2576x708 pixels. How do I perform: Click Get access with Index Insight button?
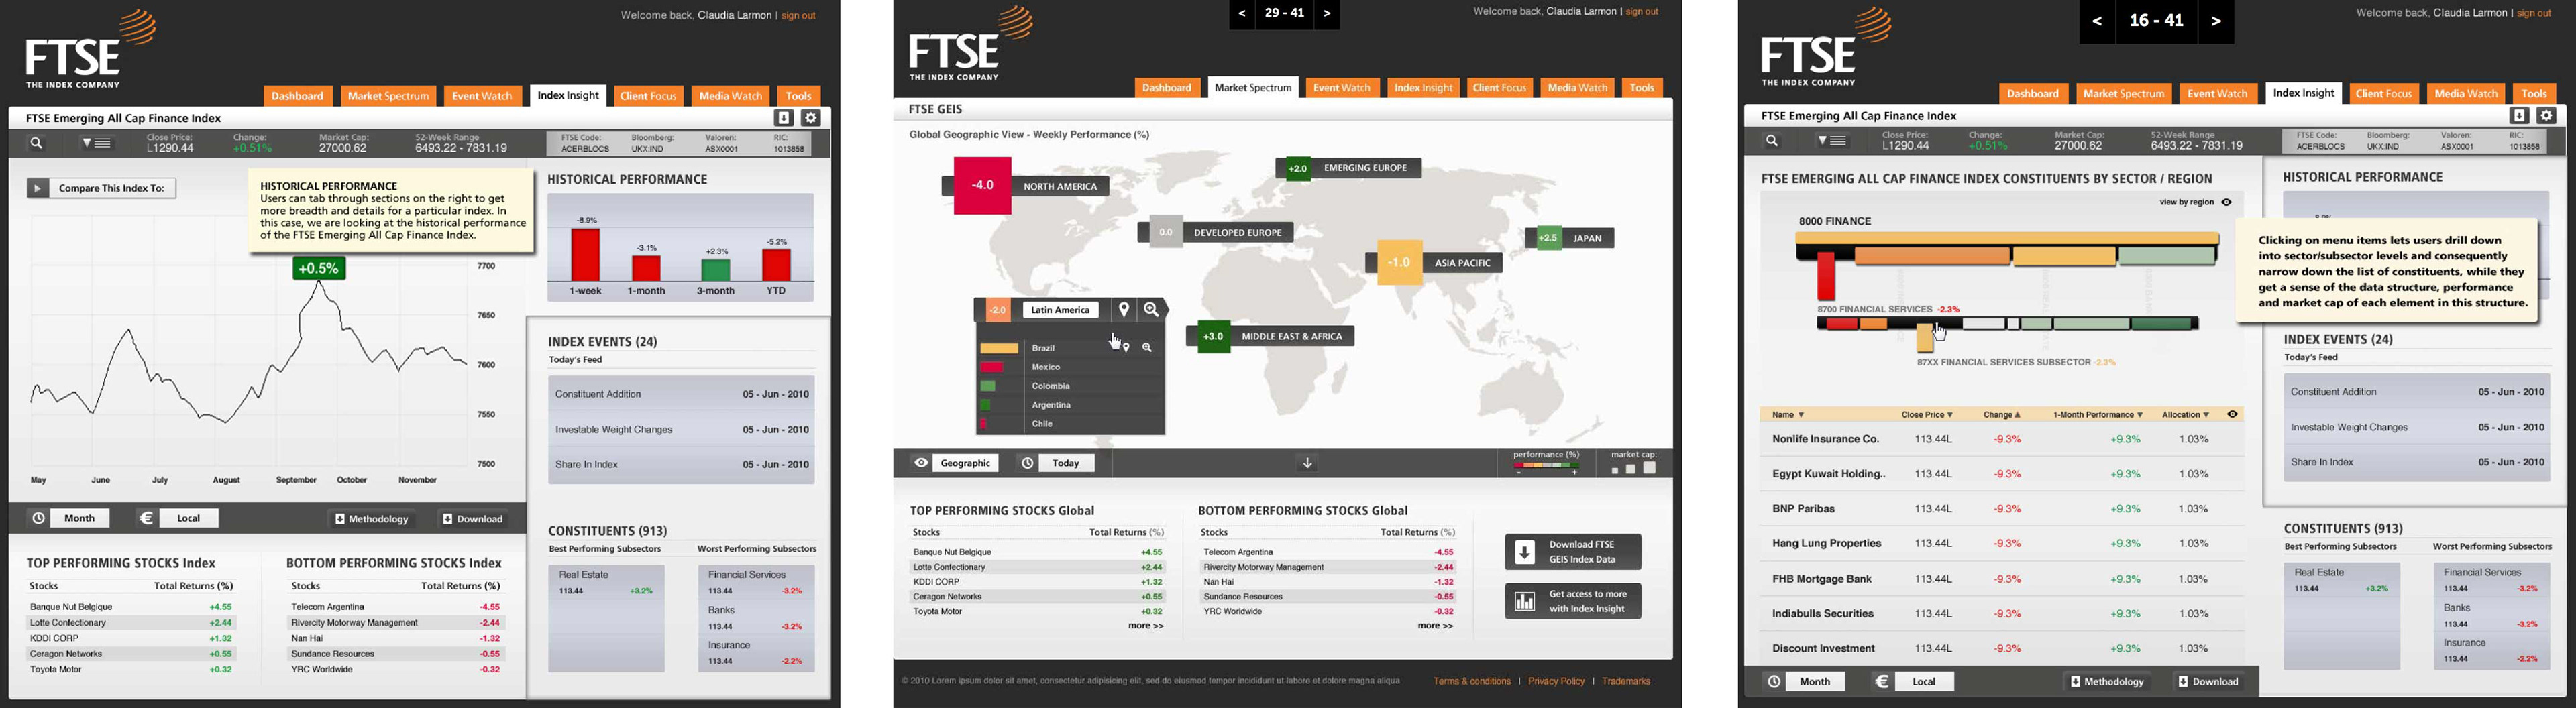click(1573, 601)
